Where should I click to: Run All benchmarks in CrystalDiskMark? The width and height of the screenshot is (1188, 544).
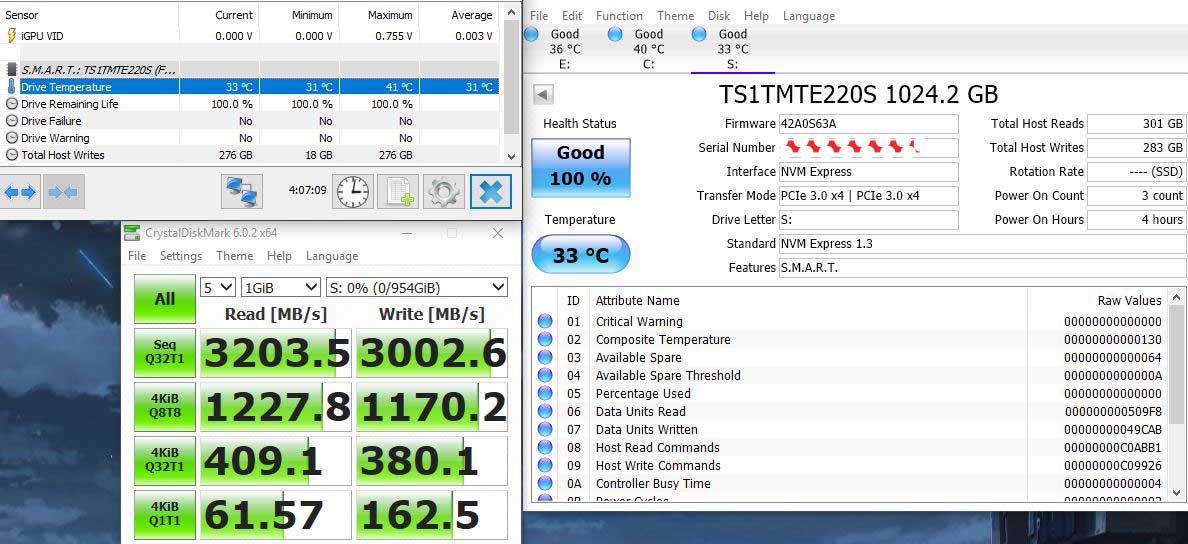164,299
